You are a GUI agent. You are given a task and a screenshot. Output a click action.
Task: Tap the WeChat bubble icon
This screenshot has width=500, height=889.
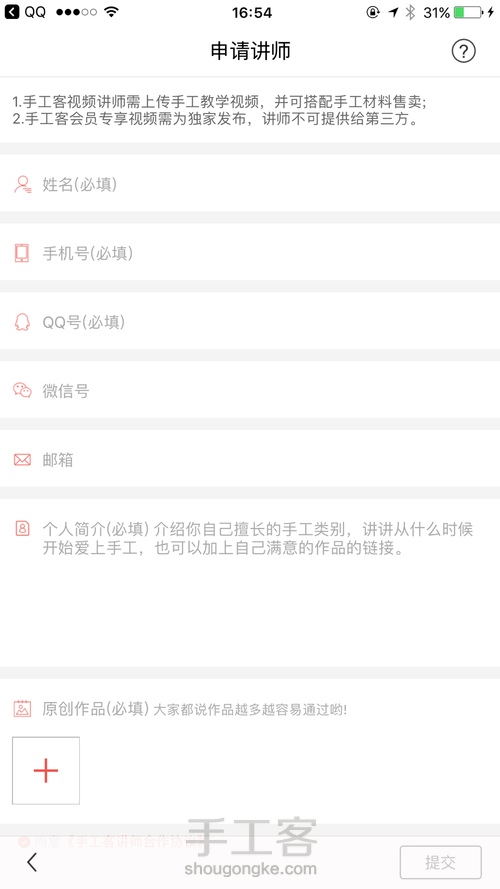(x=22, y=391)
